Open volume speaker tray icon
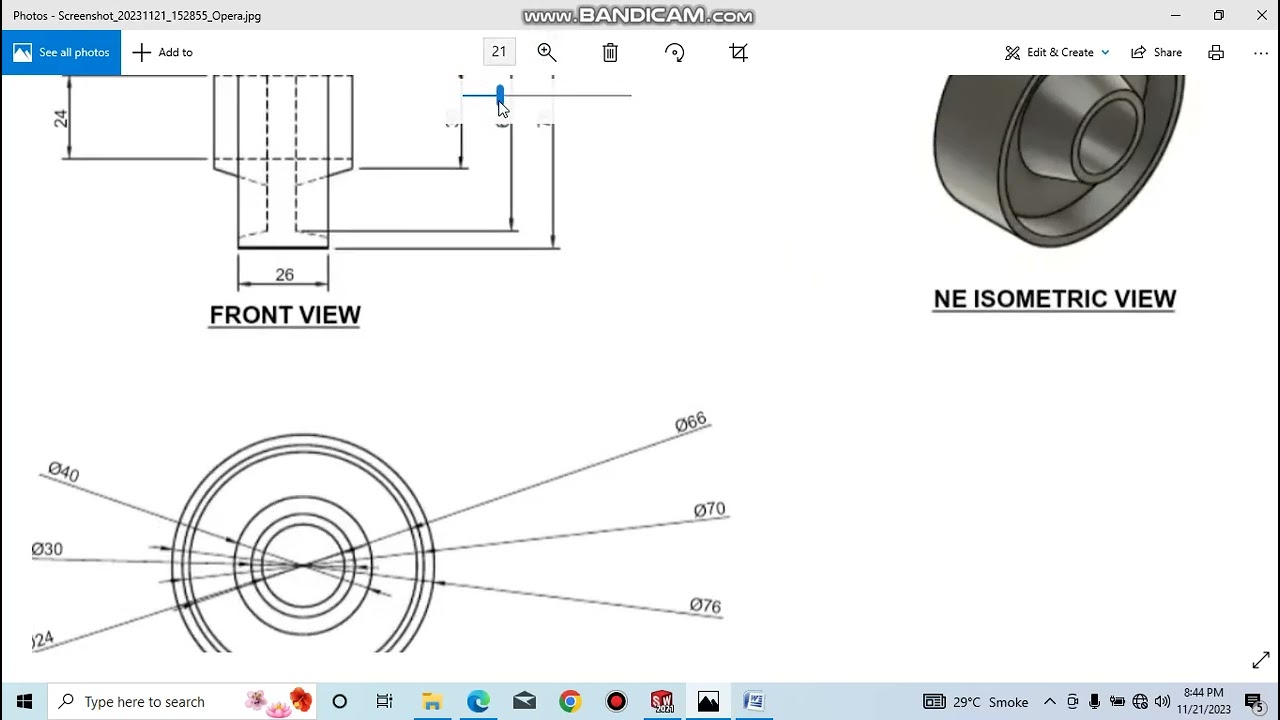 click(x=1162, y=701)
